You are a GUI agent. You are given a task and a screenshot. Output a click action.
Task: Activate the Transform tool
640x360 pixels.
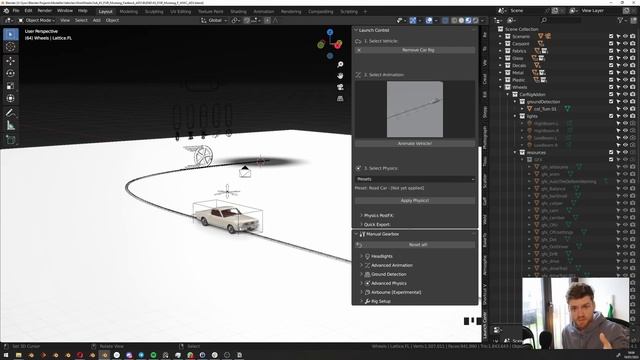[x=11, y=98]
